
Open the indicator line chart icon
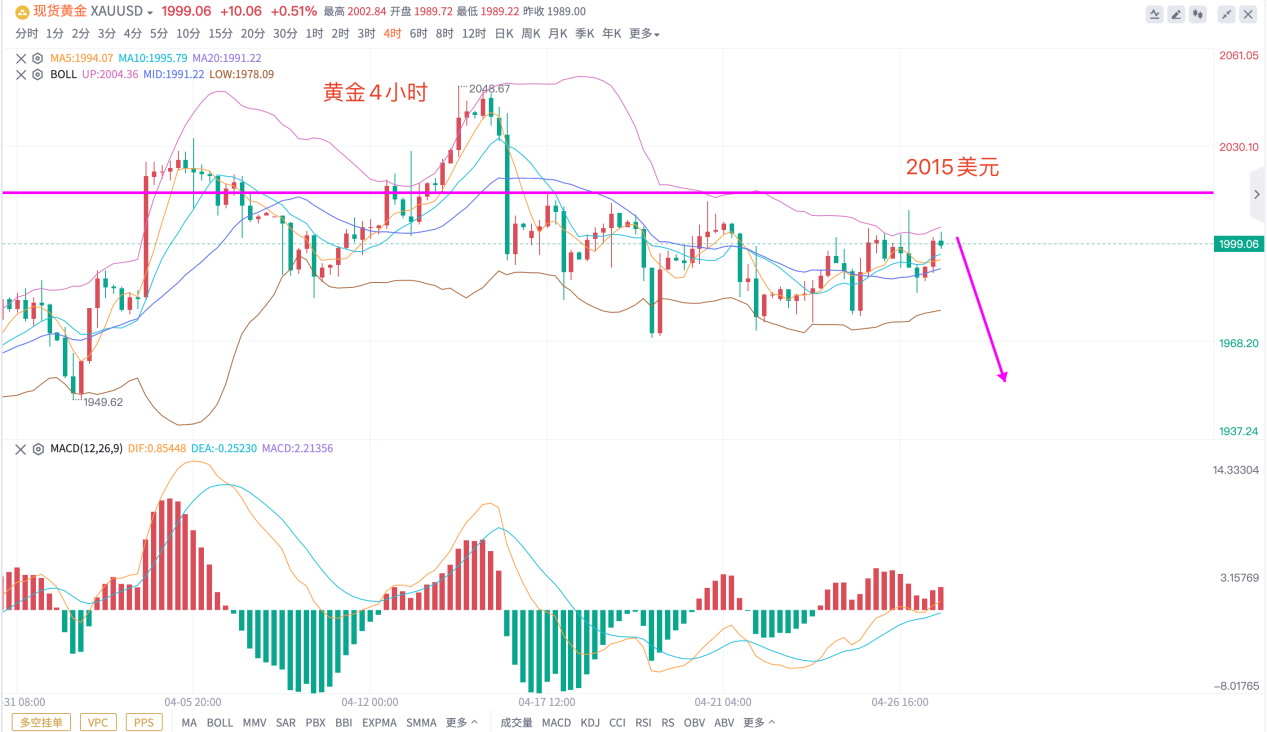click(1154, 14)
